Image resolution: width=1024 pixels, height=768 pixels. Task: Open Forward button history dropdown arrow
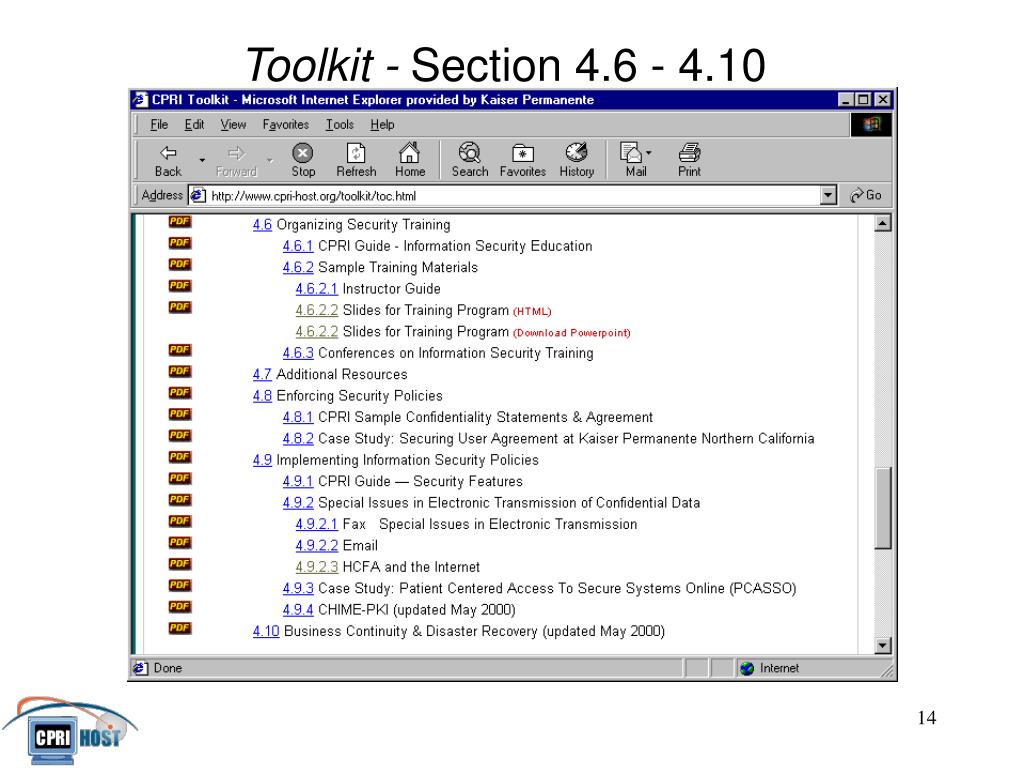click(x=270, y=160)
